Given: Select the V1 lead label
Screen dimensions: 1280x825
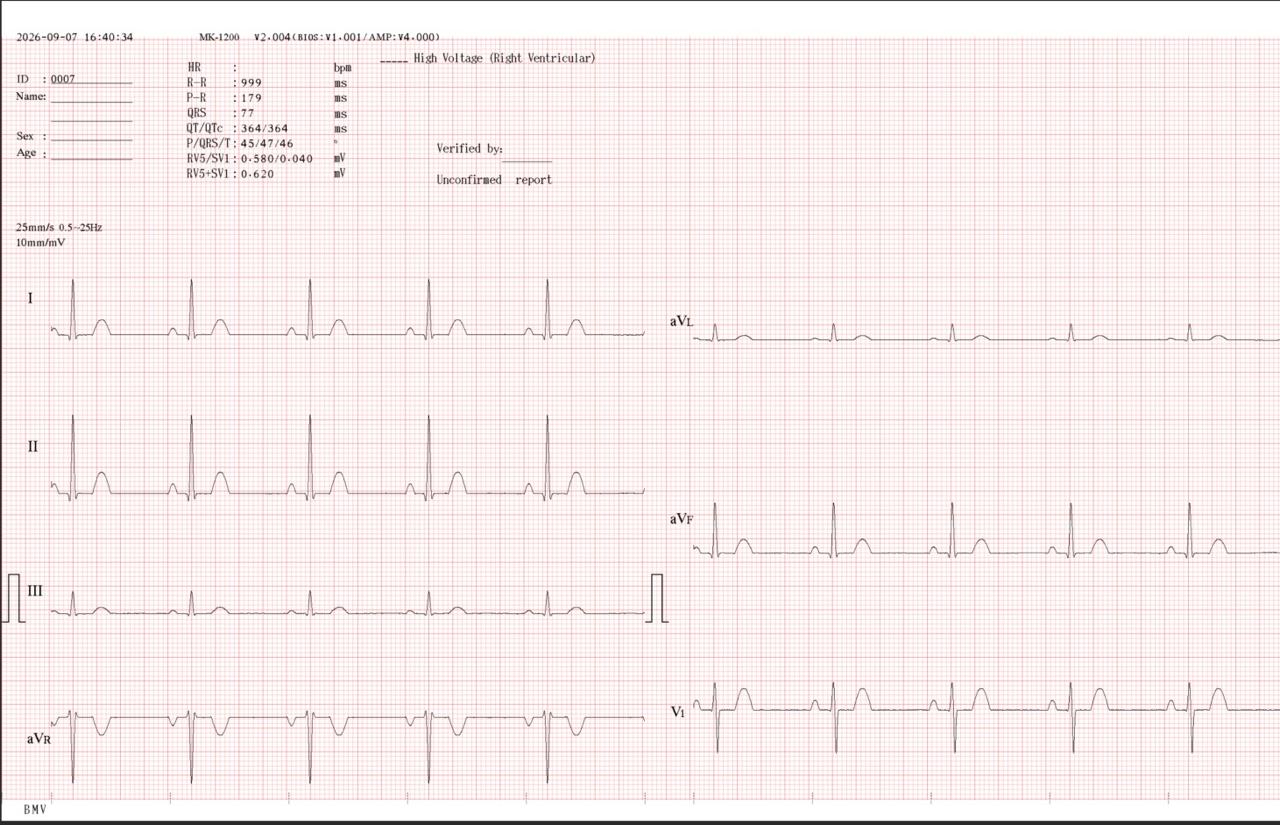Looking at the screenshot, I should pyautogui.click(x=677, y=711).
